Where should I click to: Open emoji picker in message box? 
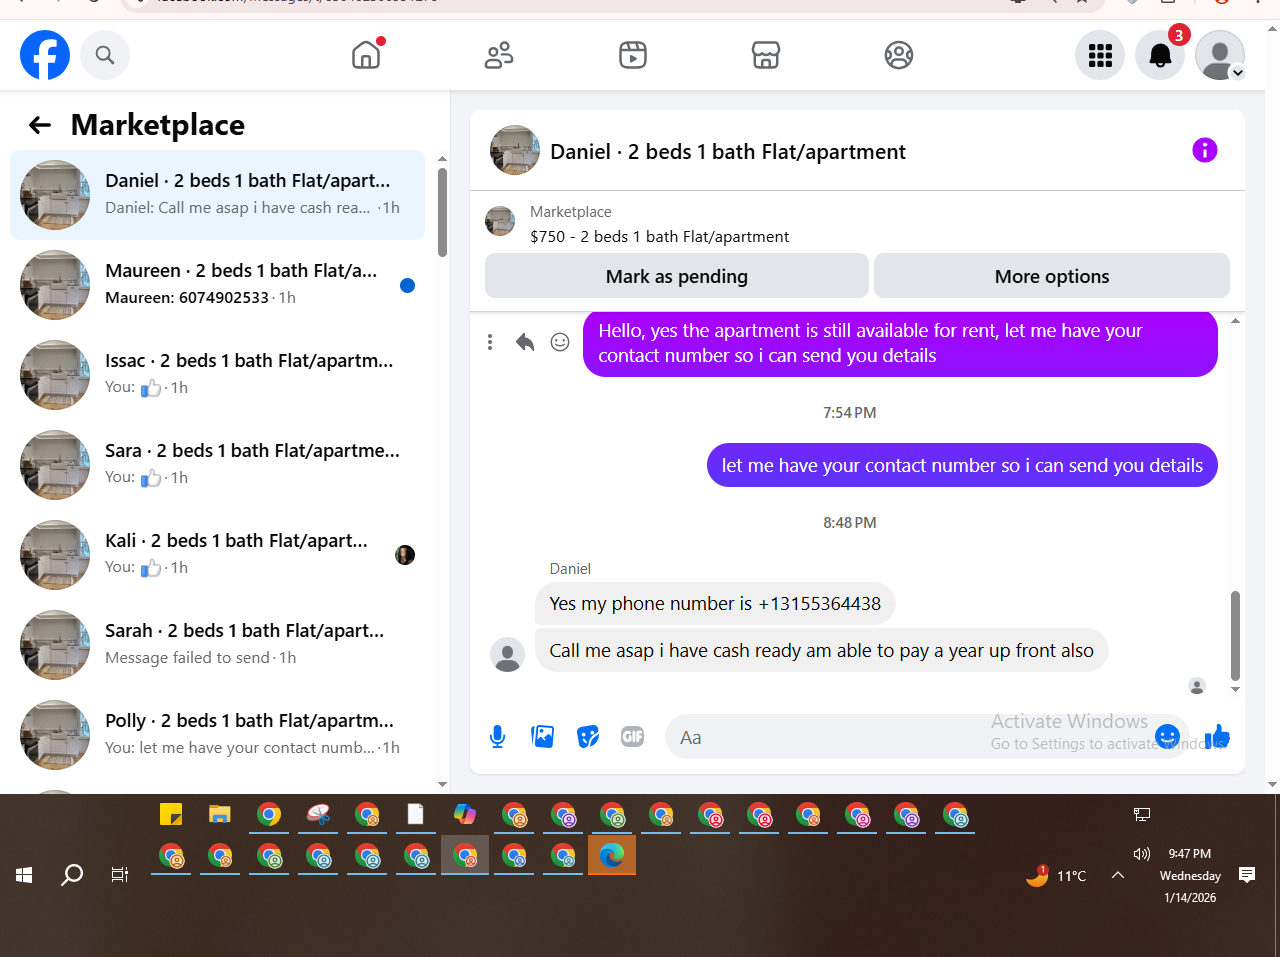tap(1167, 737)
